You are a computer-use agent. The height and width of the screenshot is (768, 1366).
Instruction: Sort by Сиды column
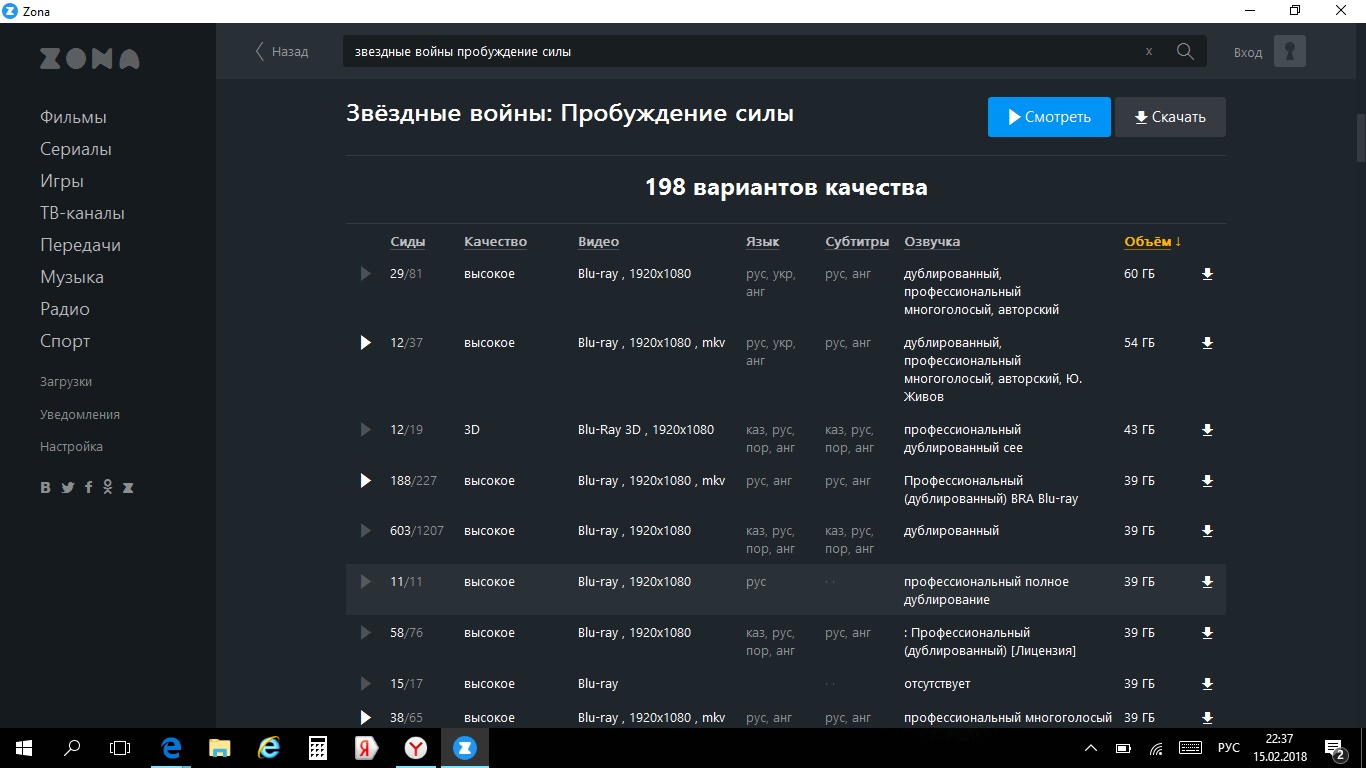407,242
